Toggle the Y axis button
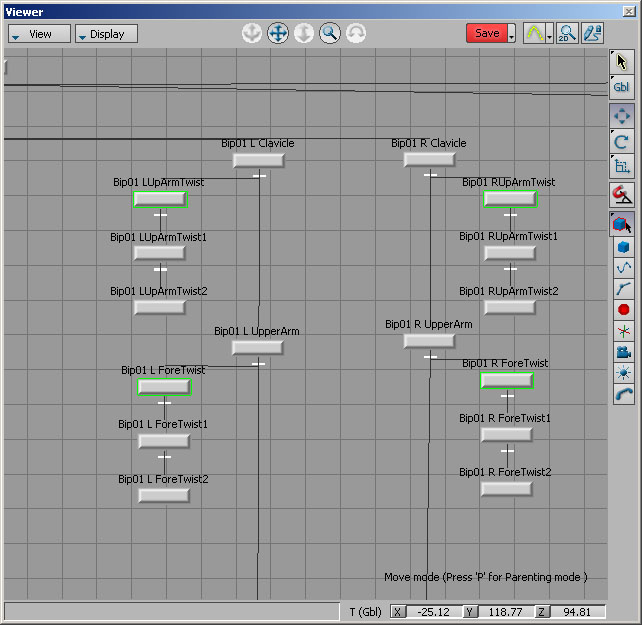Image resolution: width=642 pixels, height=625 pixels. (470, 612)
